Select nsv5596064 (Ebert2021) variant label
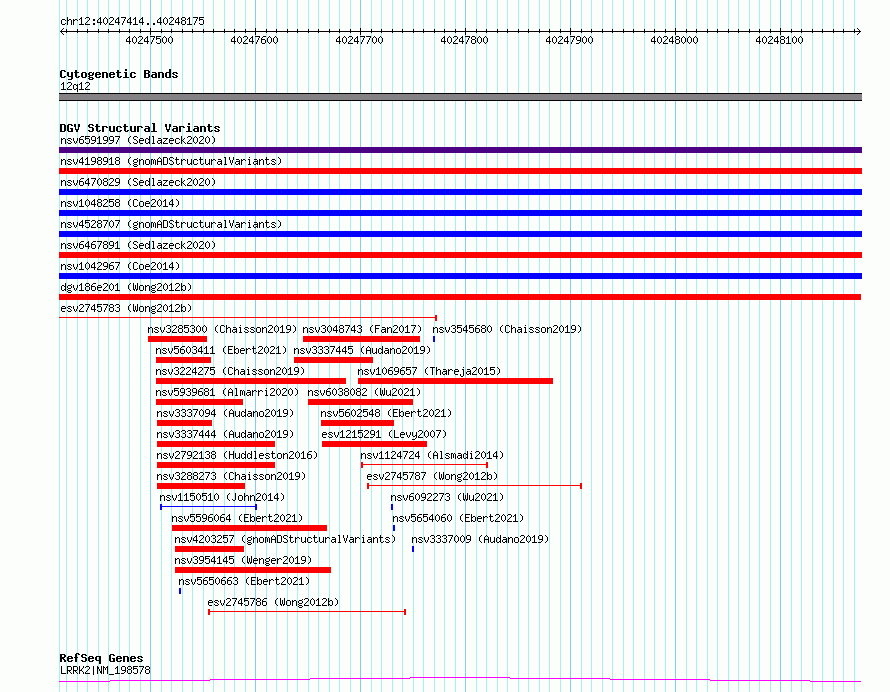 coord(237,518)
